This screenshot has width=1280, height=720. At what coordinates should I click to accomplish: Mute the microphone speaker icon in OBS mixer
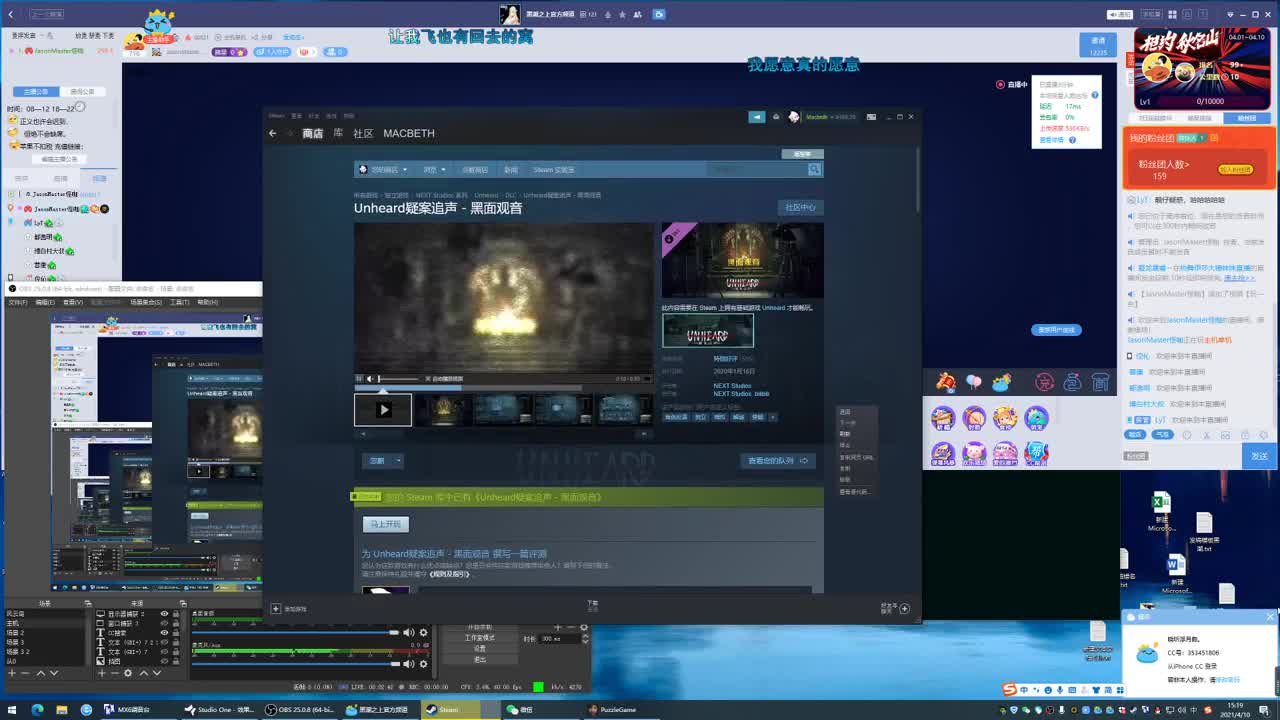[x=408, y=663]
